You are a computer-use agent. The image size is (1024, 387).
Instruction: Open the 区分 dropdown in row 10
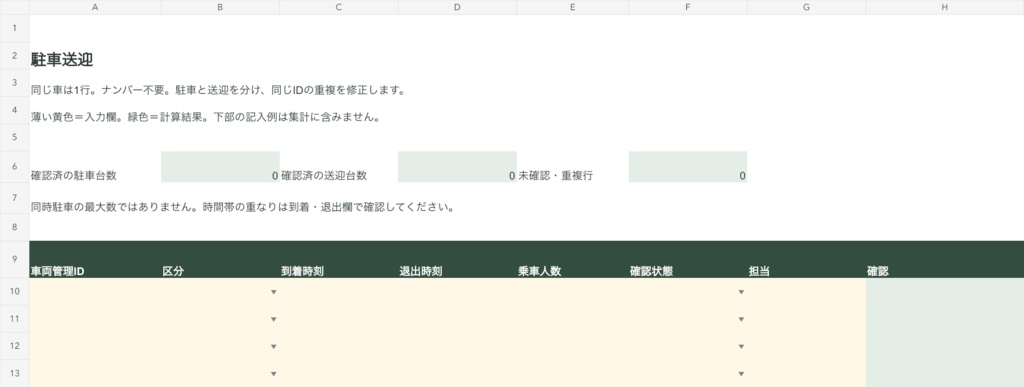pos(274,292)
